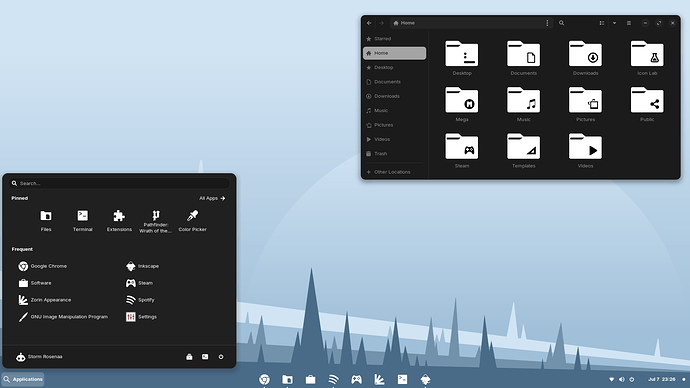The image size is (690, 388).
Task: Select the Pictures folder in Files
Action: 585,104
